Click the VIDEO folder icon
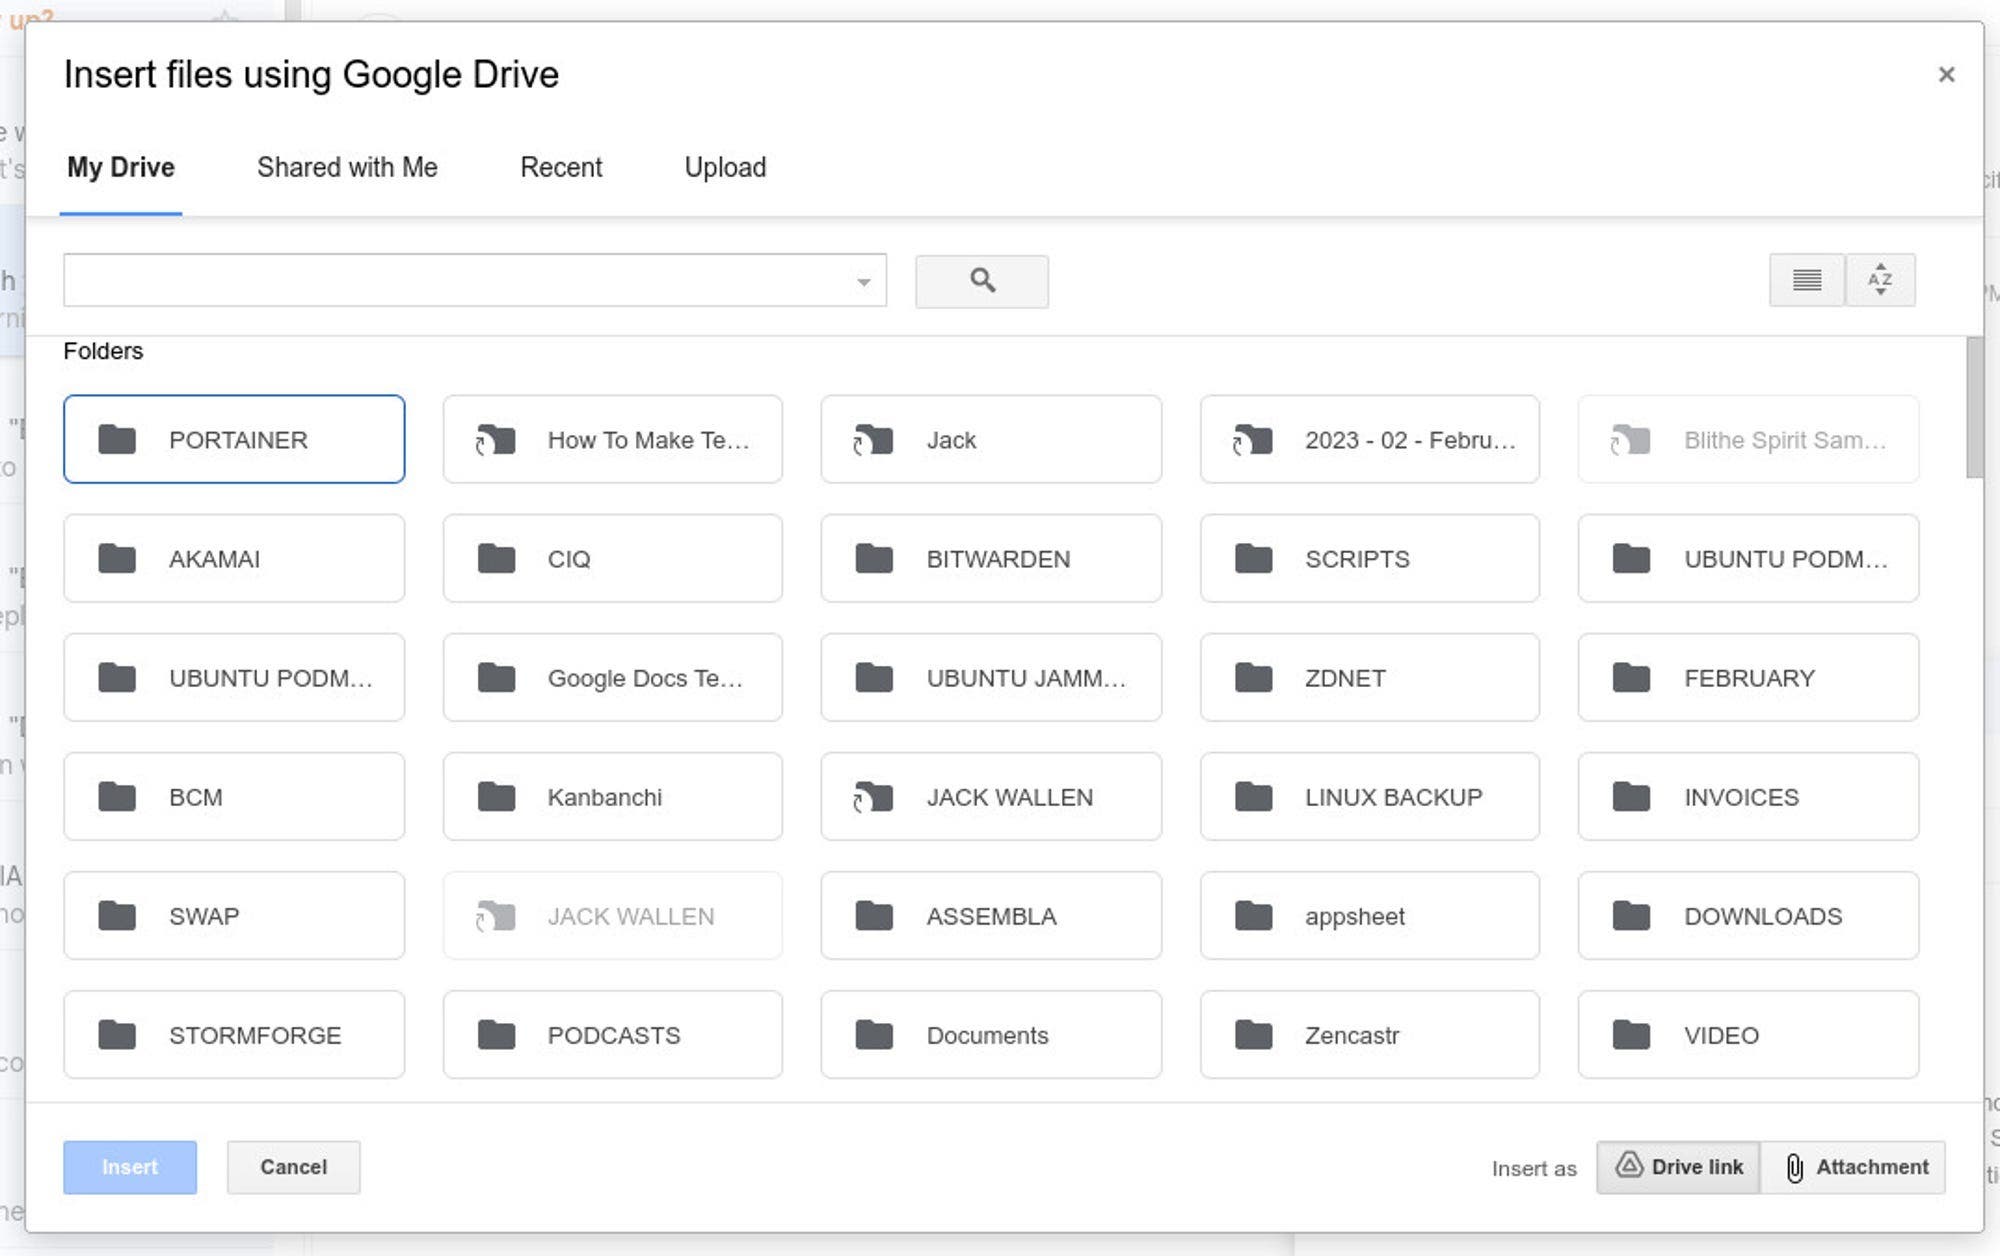Viewport: 2000px width, 1256px height. coord(1631,1034)
